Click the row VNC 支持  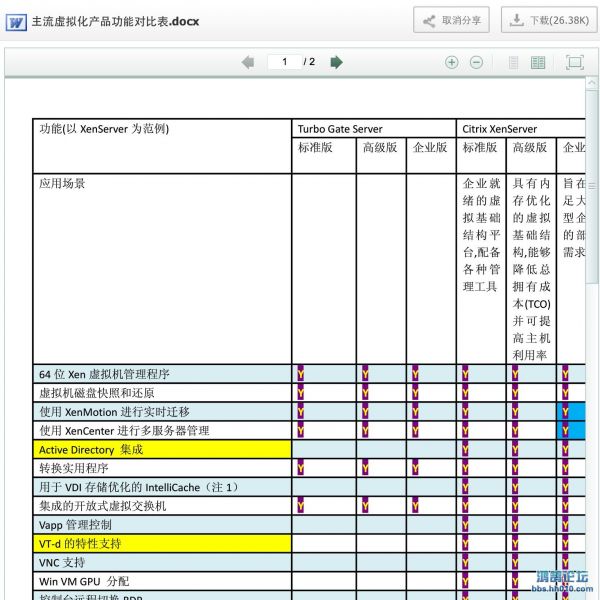pyautogui.click(x=162, y=562)
